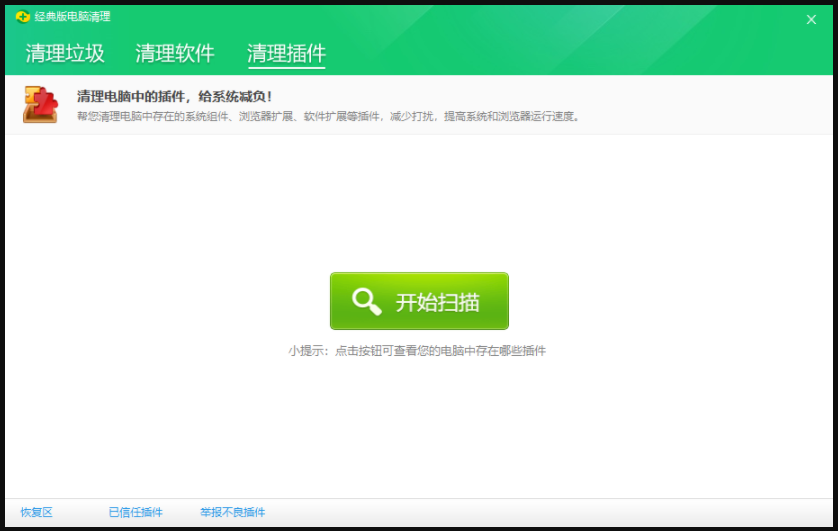Click the red puzzle plugin icon
Screen dimensions: 838x531
[40, 105]
